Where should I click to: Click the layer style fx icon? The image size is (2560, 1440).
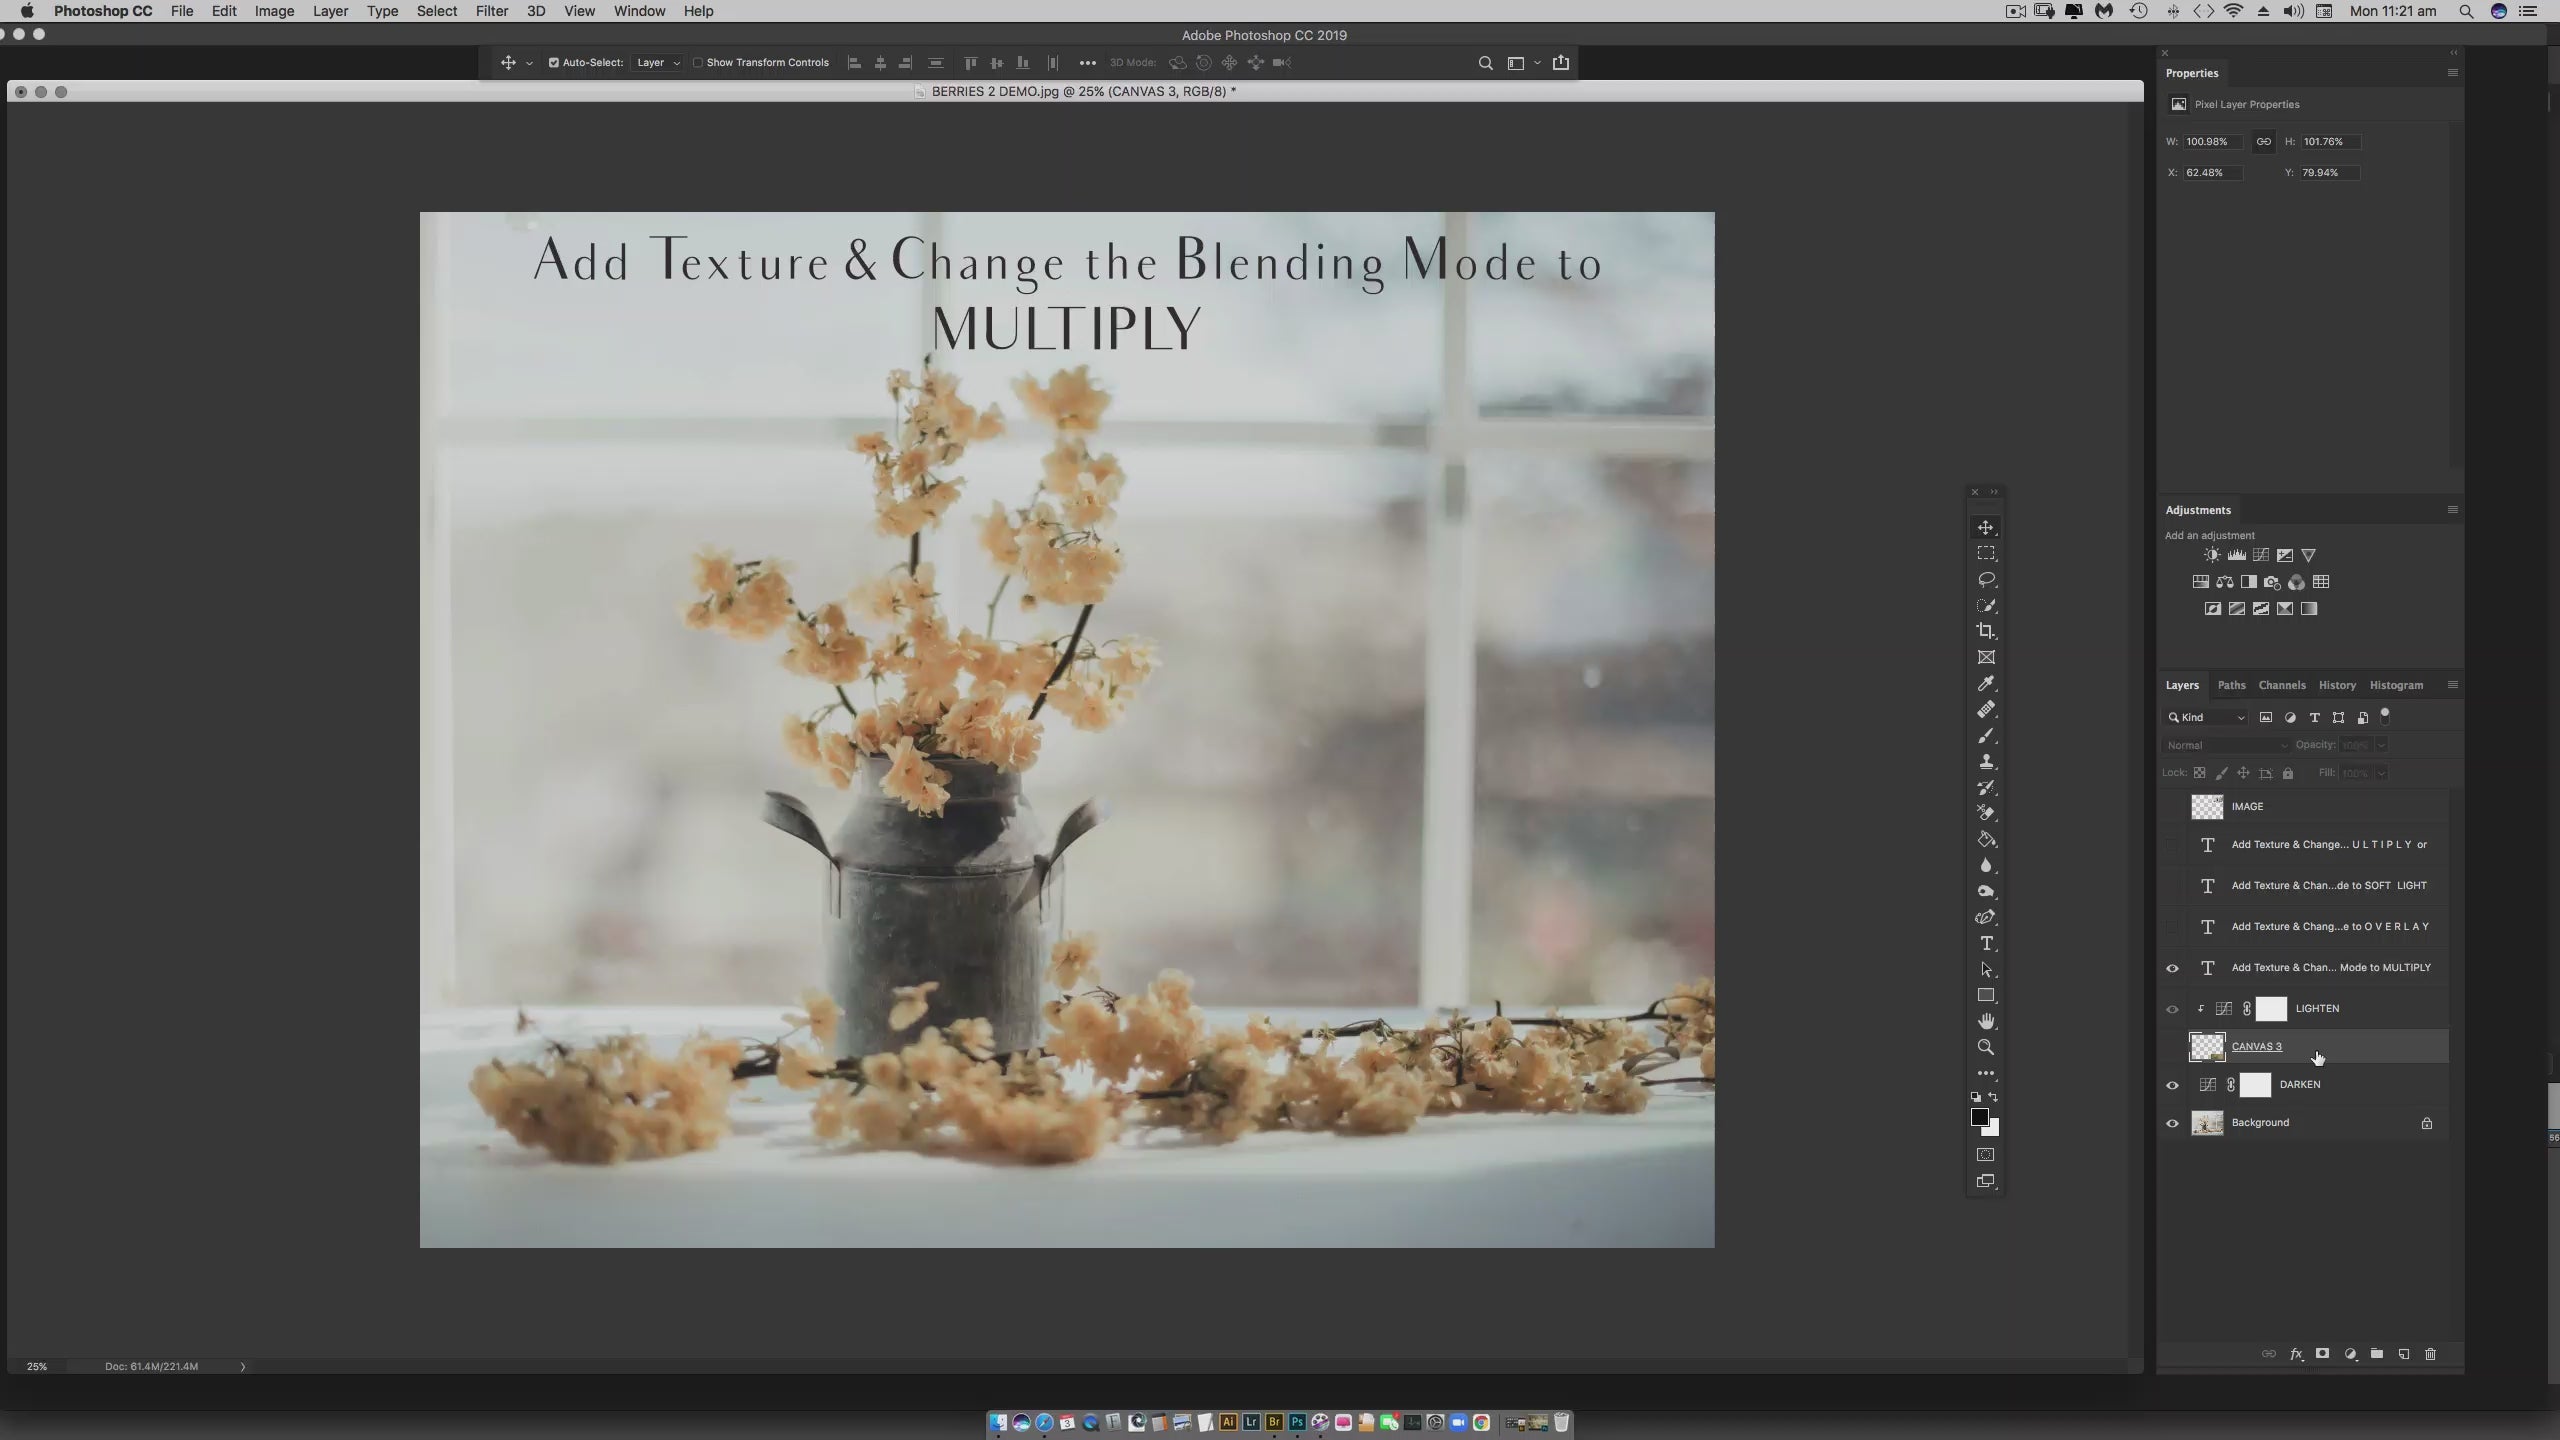(x=2296, y=1354)
